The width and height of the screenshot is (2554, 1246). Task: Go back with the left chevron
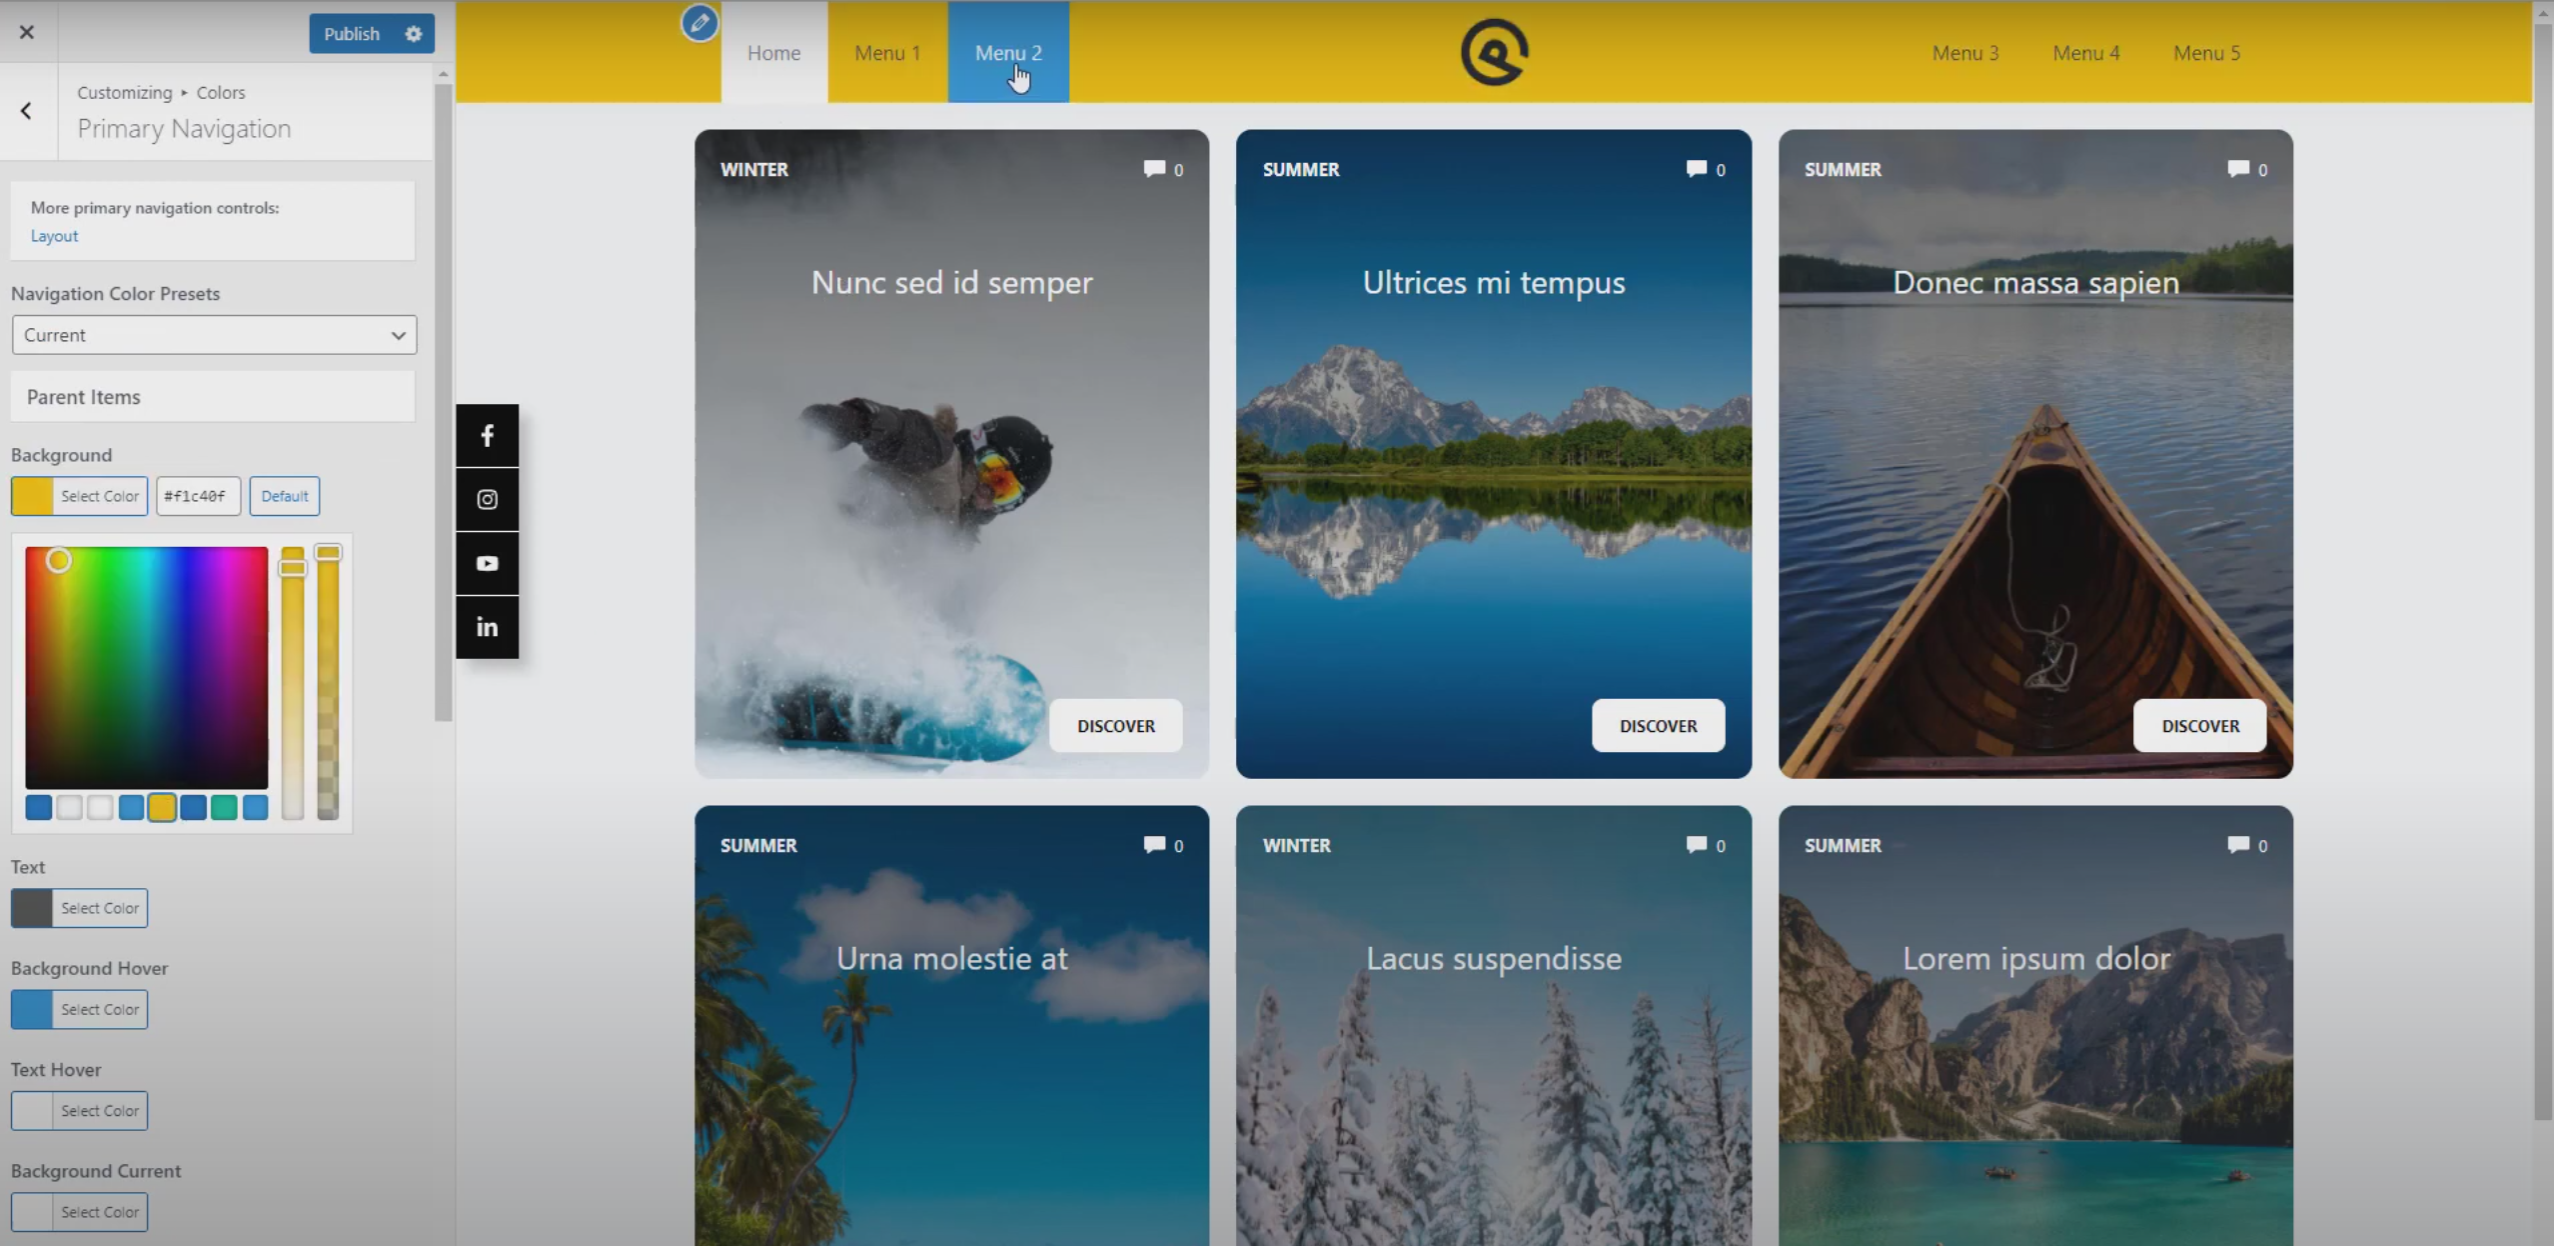(x=27, y=111)
